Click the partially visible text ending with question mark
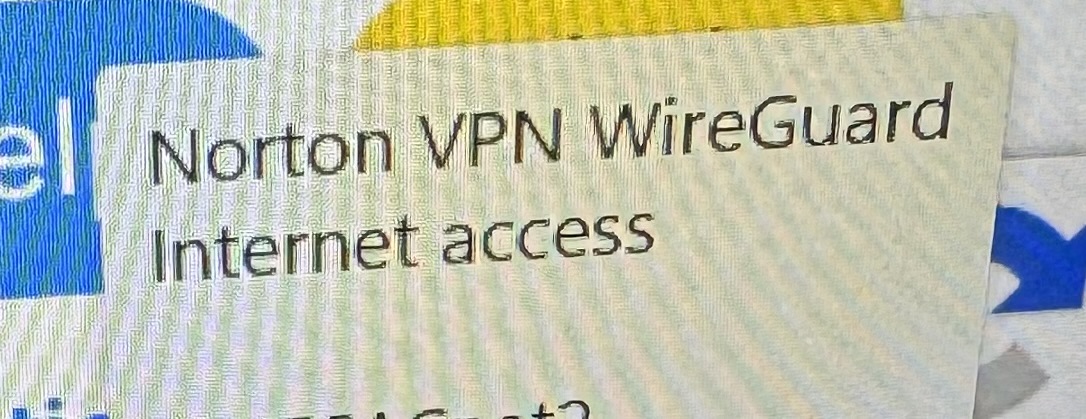This screenshot has height=419, width=1086. [x=443, y=411]
